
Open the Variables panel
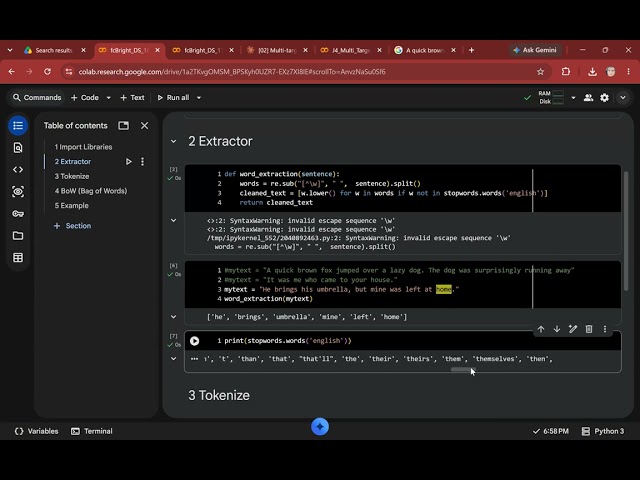point(36,431)
